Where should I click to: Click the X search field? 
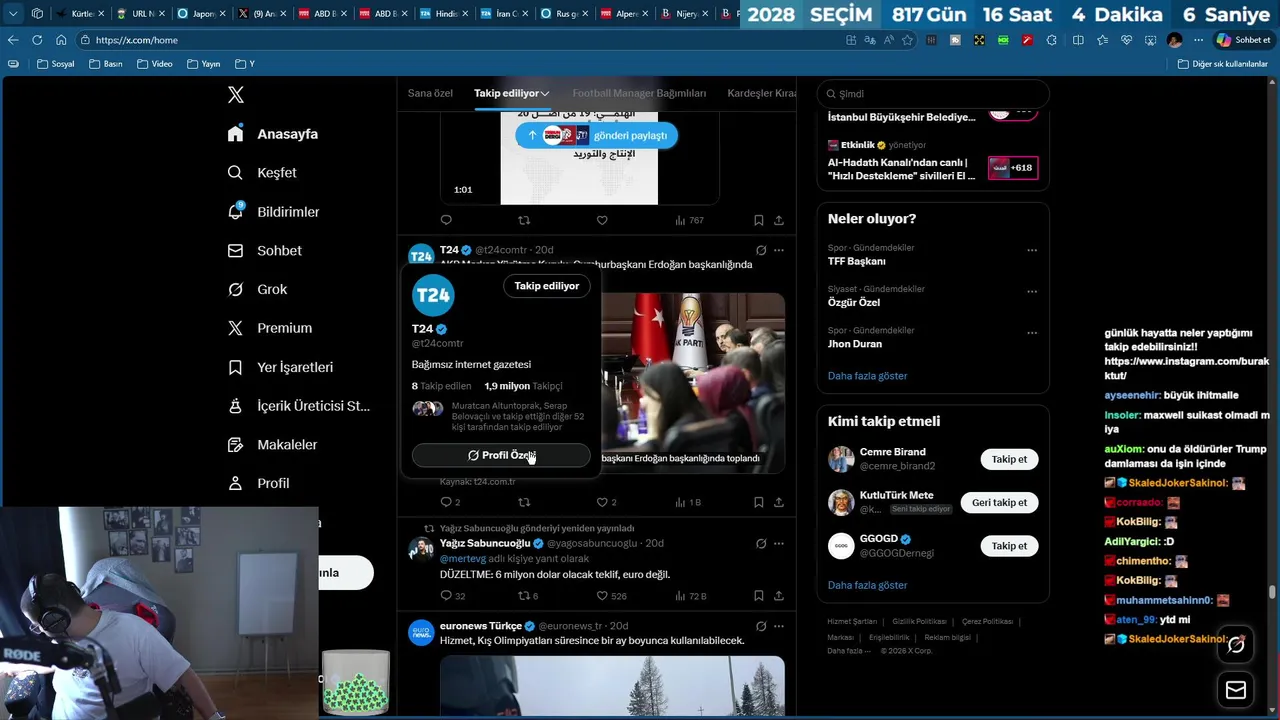pos(933,94)
